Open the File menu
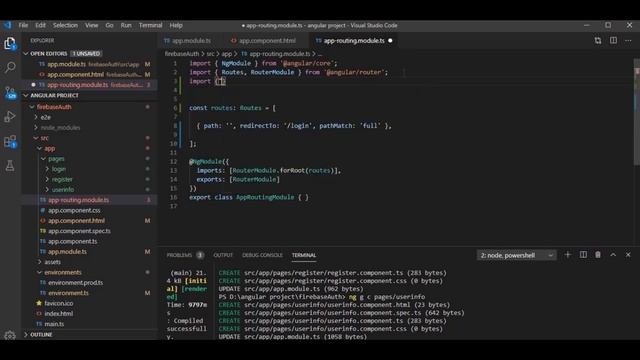 23,25
